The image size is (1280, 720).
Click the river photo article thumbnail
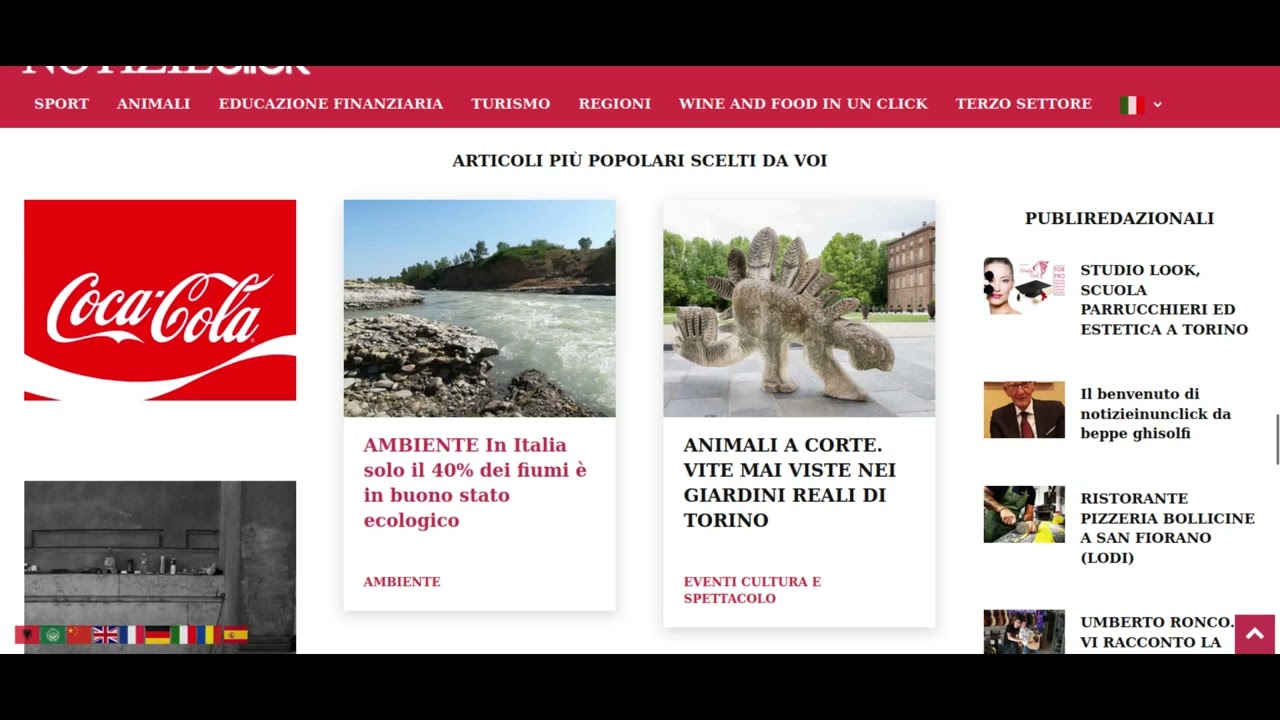pos(480,308)
